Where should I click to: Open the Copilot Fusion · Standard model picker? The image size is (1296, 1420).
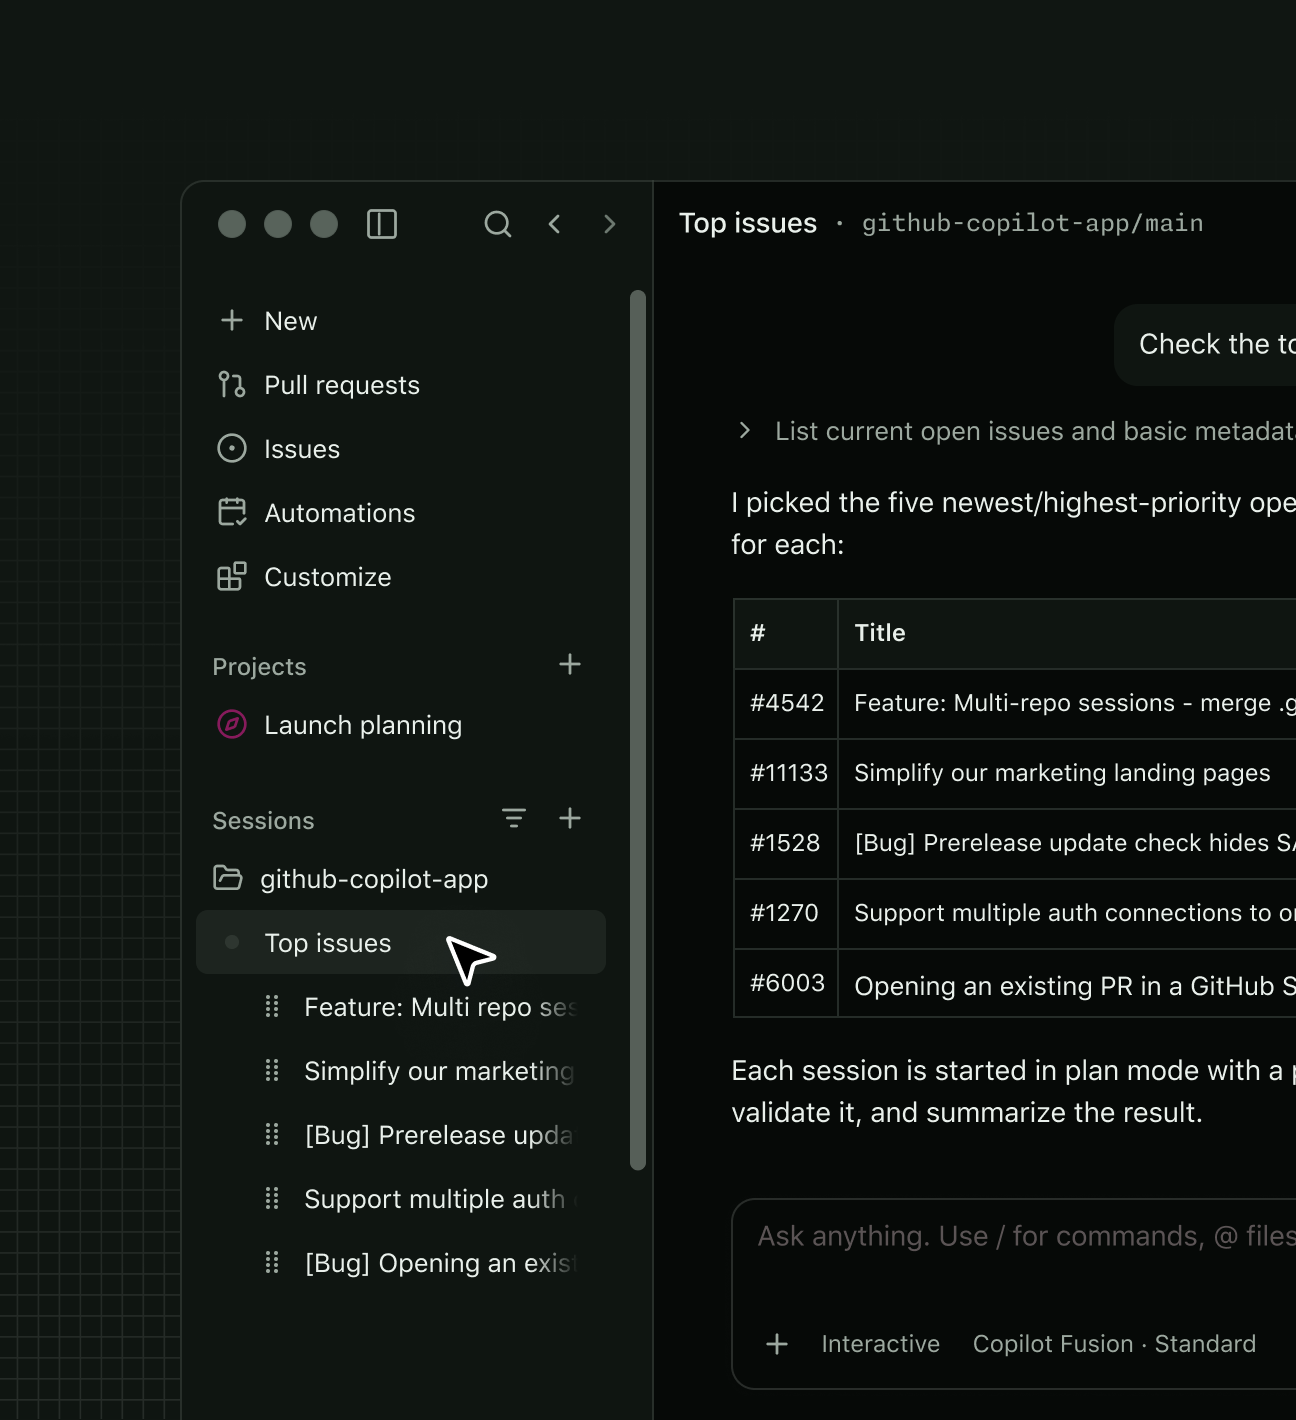(x=1114, y=1344)
